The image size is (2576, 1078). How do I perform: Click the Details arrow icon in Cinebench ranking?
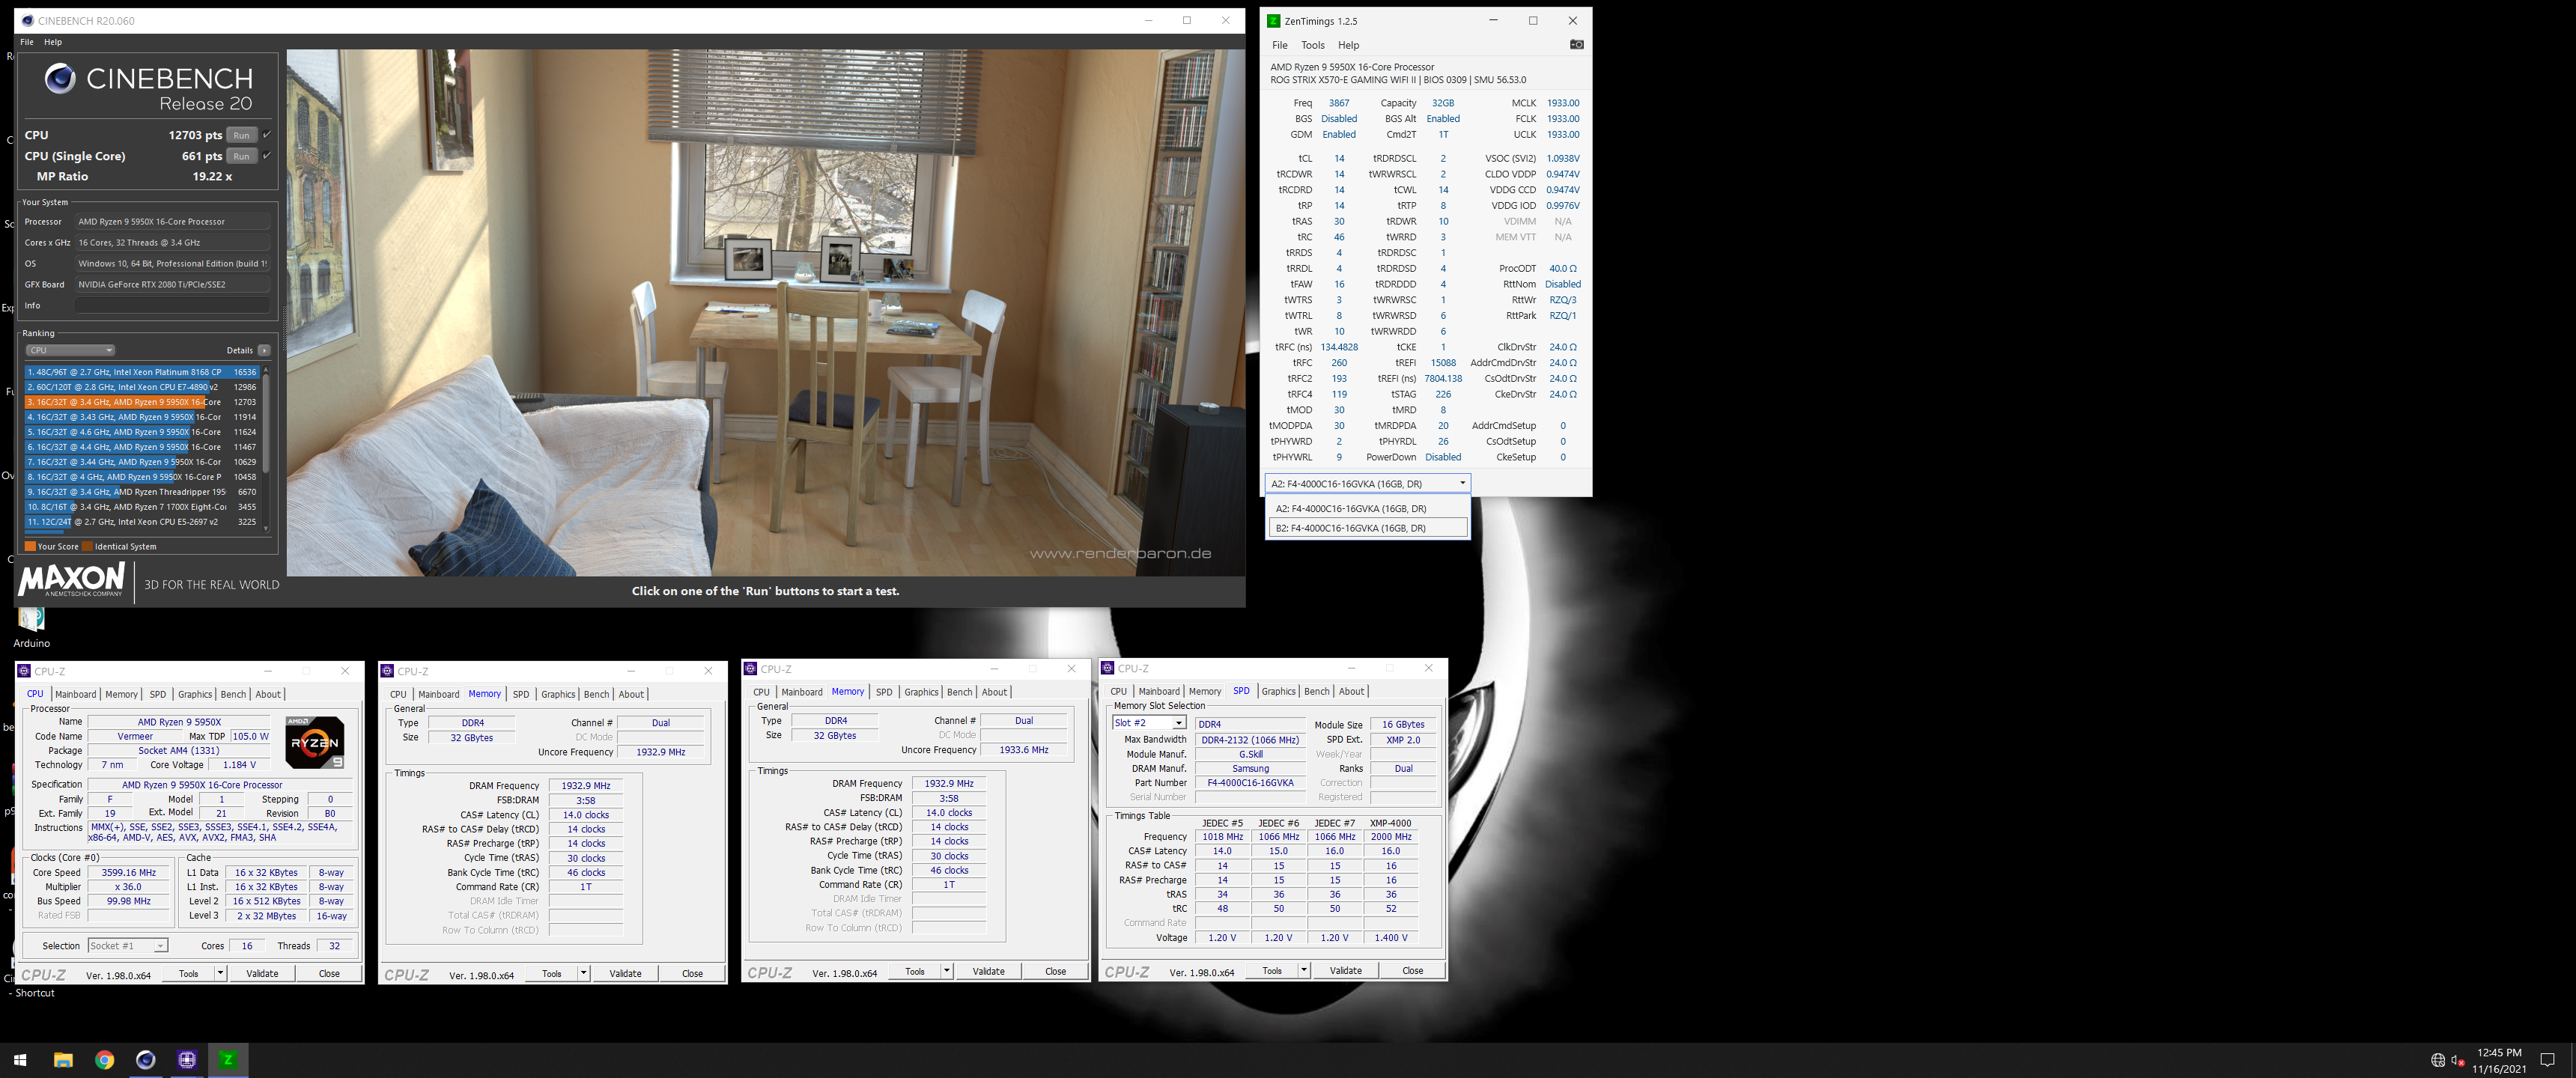coord(264,350)
